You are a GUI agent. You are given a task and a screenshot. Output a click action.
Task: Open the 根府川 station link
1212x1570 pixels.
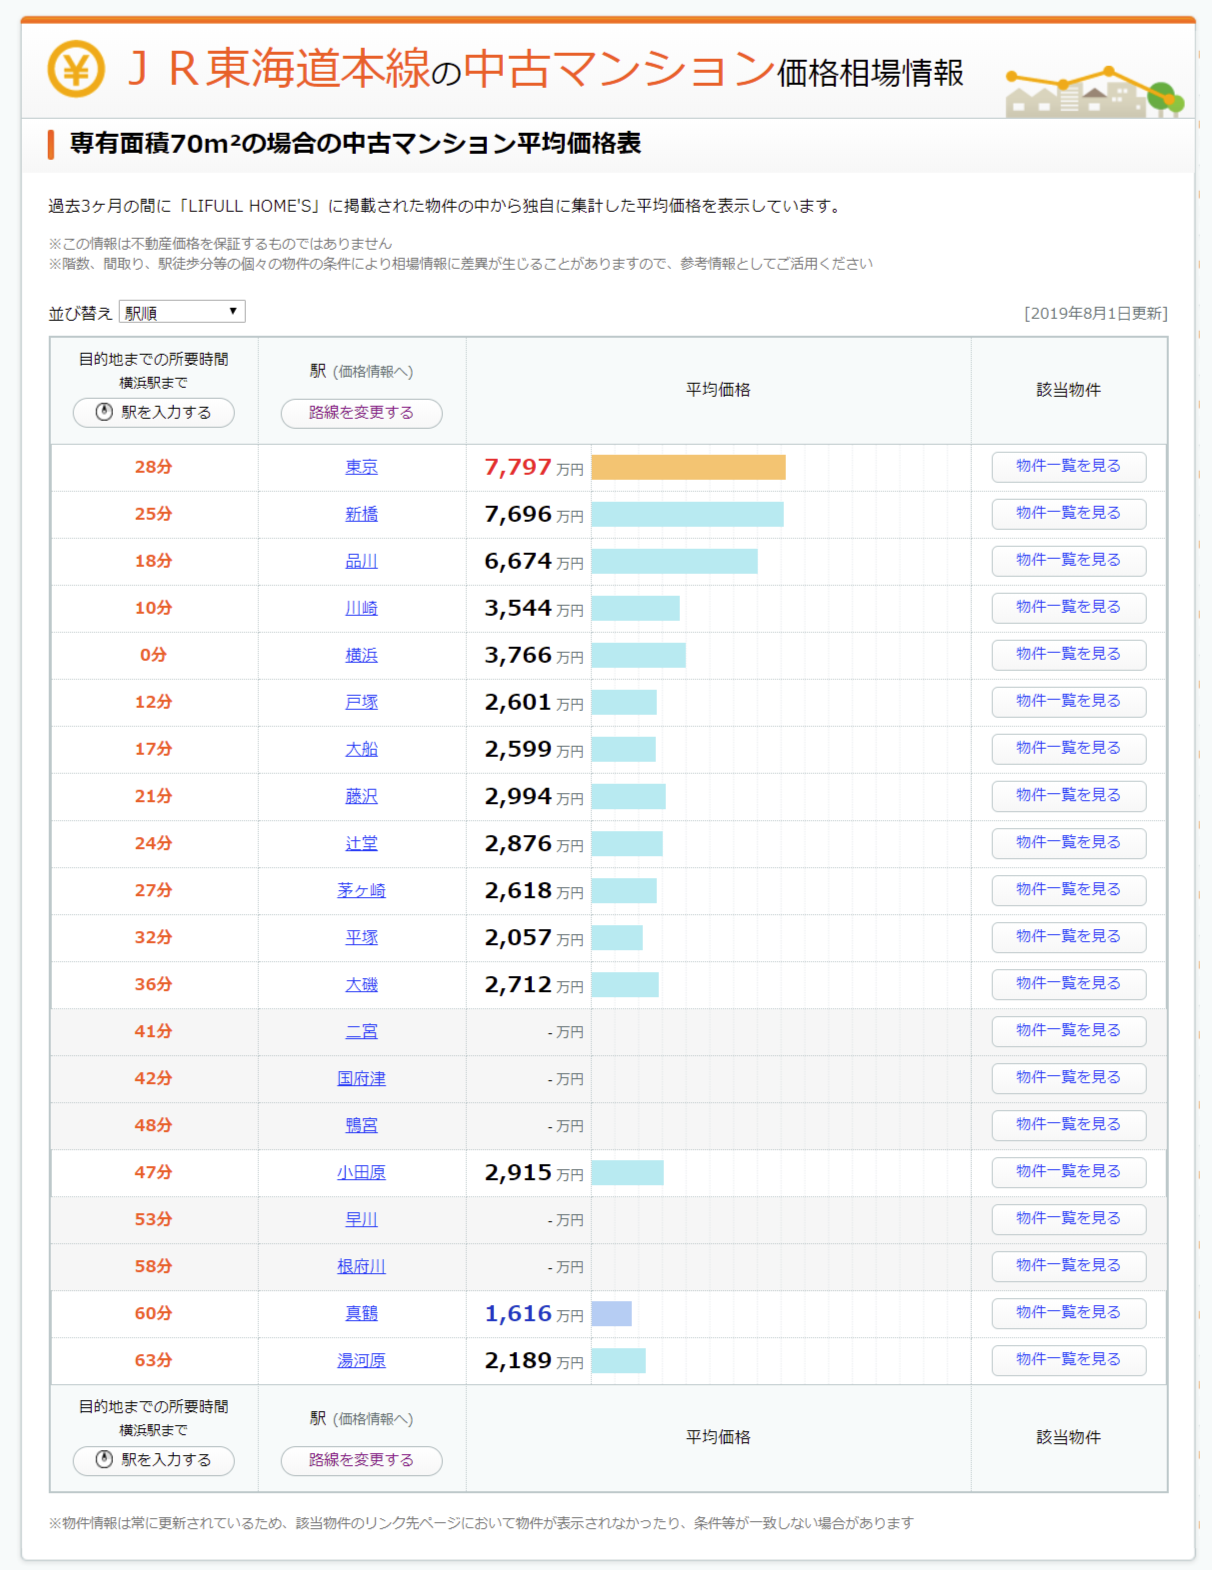[x=361, y=1266]
